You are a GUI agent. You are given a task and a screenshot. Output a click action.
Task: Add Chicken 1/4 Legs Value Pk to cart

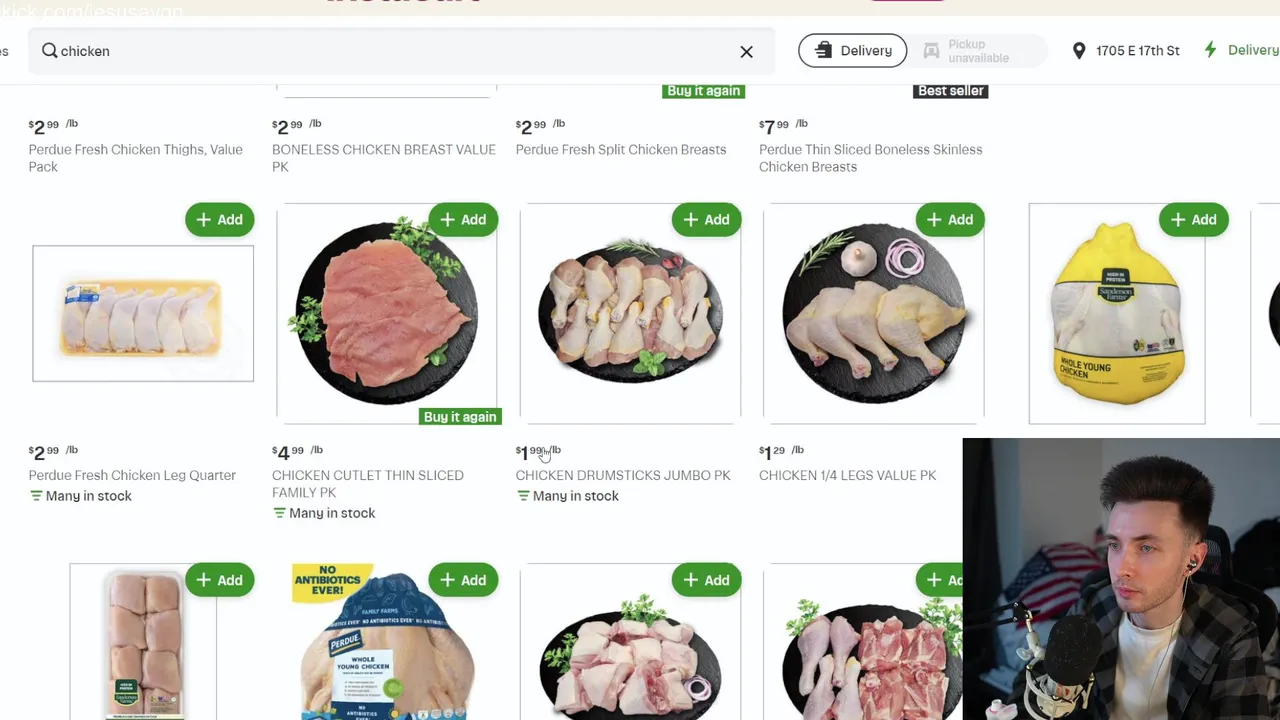(x=950, y=220)
